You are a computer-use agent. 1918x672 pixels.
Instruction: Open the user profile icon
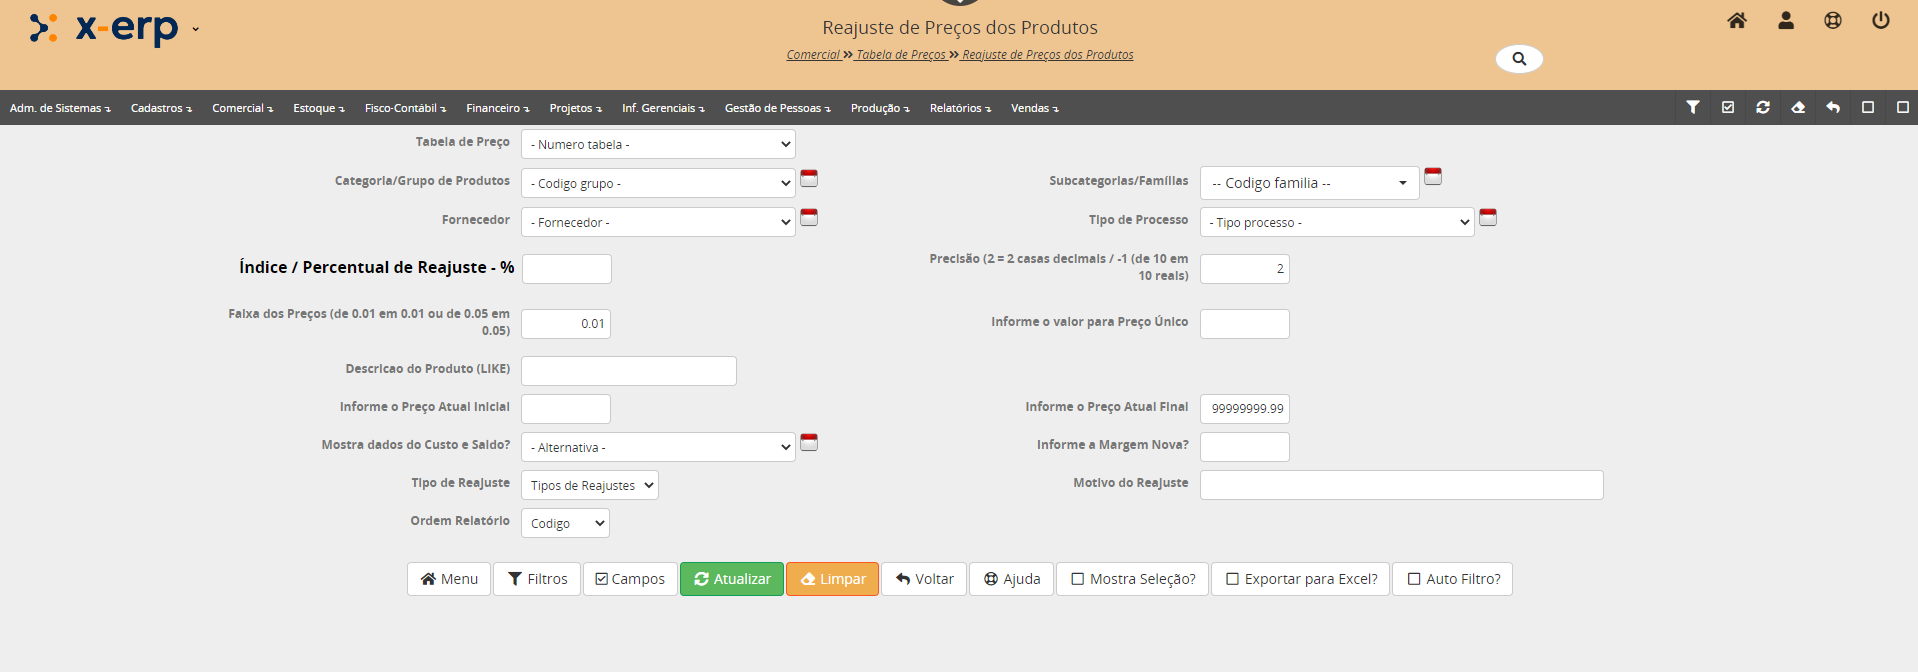tap(1785, 21)
